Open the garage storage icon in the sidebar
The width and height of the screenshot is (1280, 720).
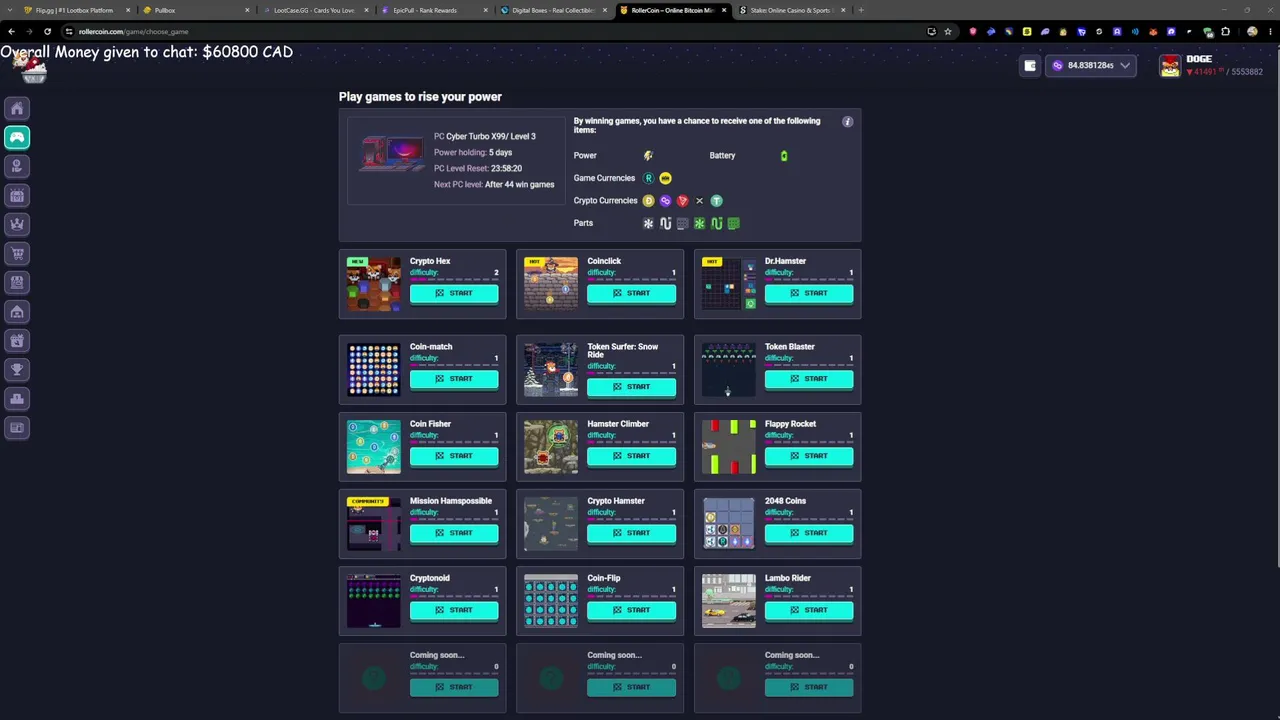[x=17, y=312]
